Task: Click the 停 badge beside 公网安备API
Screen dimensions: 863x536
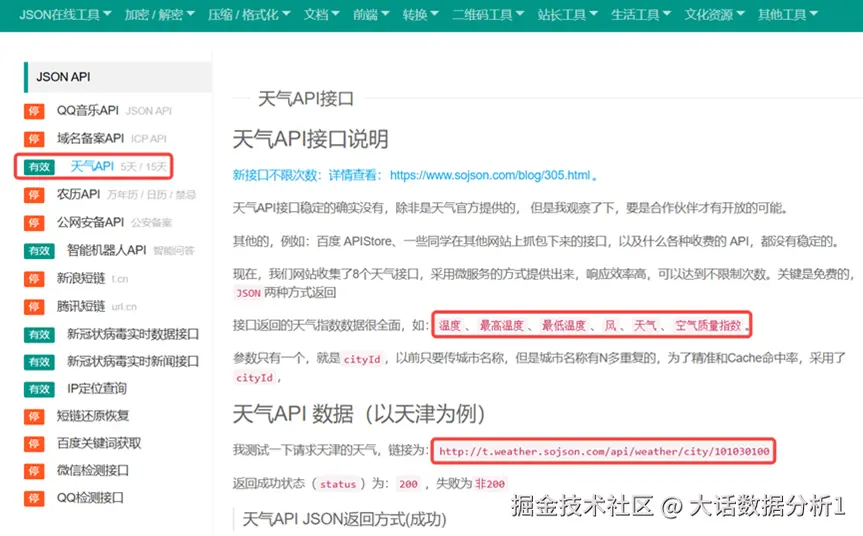Action: point(34,223)
